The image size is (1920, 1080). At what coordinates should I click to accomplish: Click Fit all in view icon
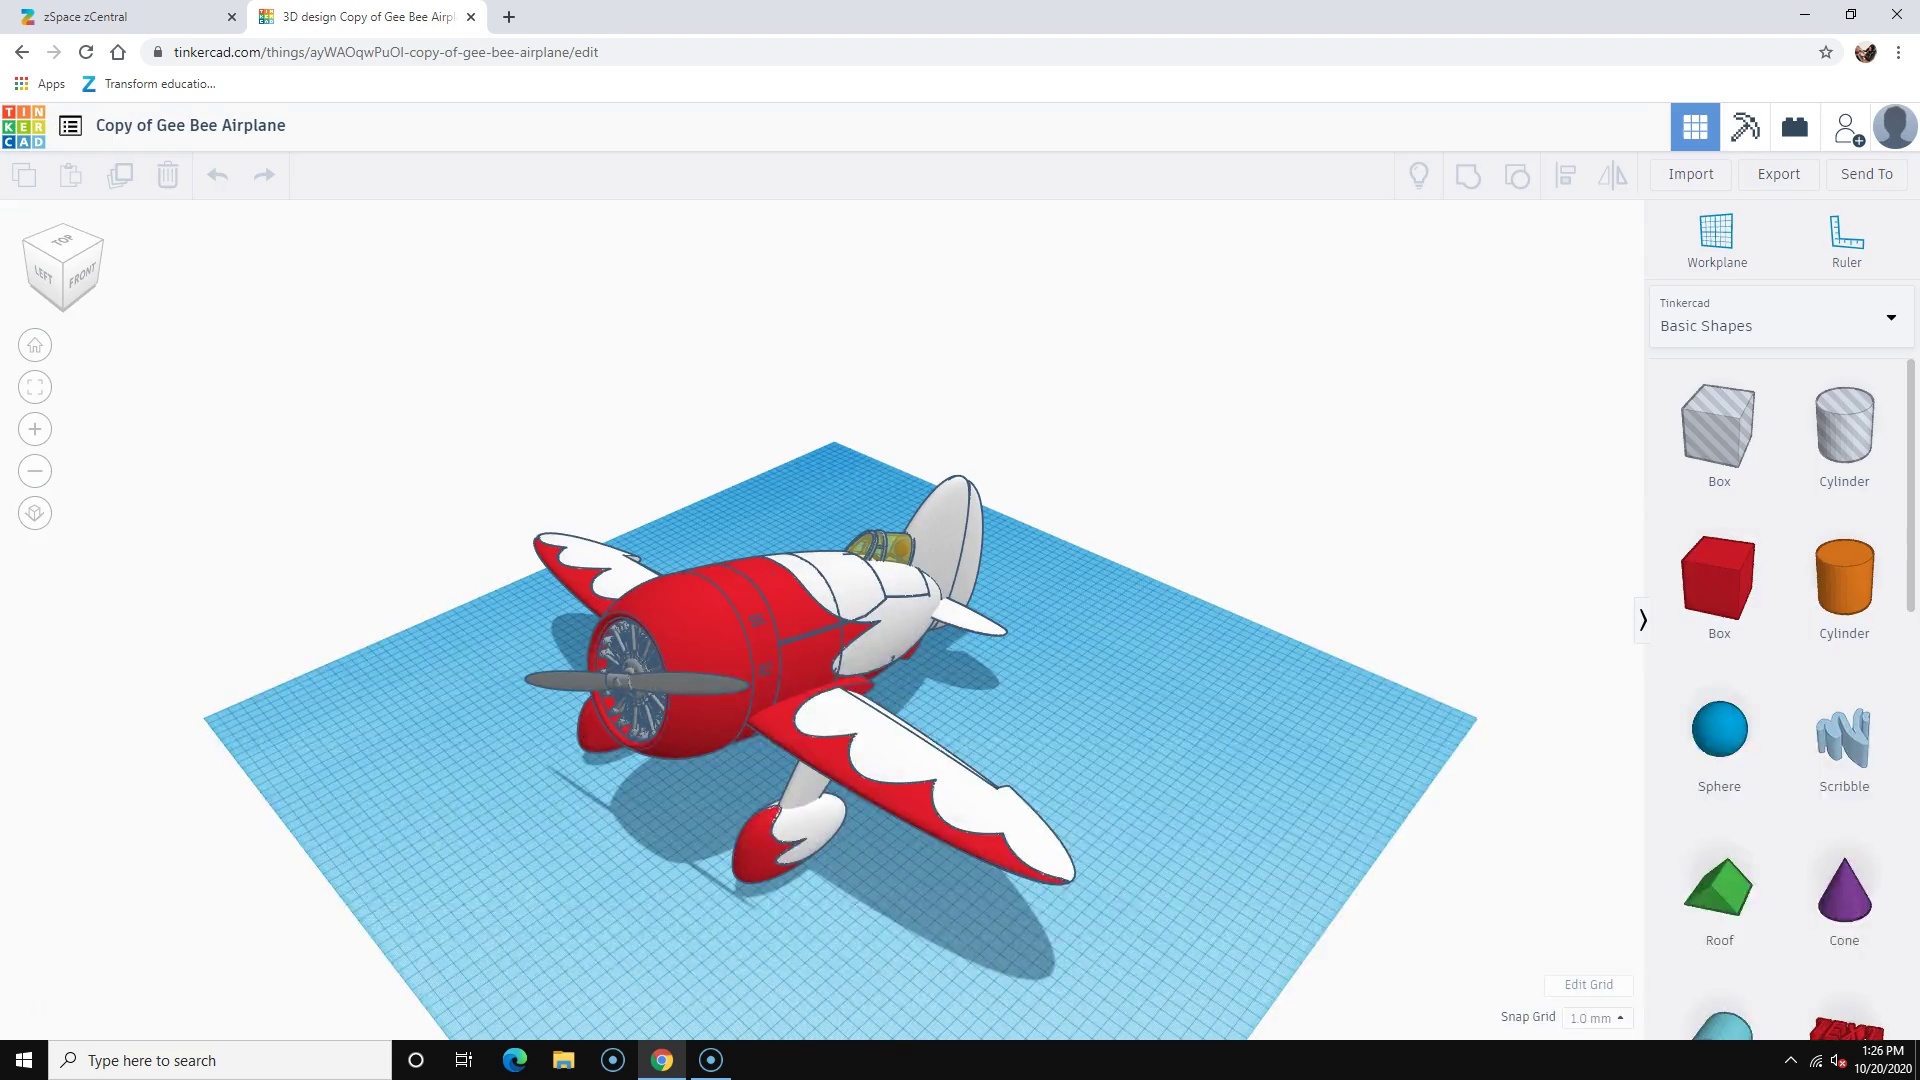35,388
